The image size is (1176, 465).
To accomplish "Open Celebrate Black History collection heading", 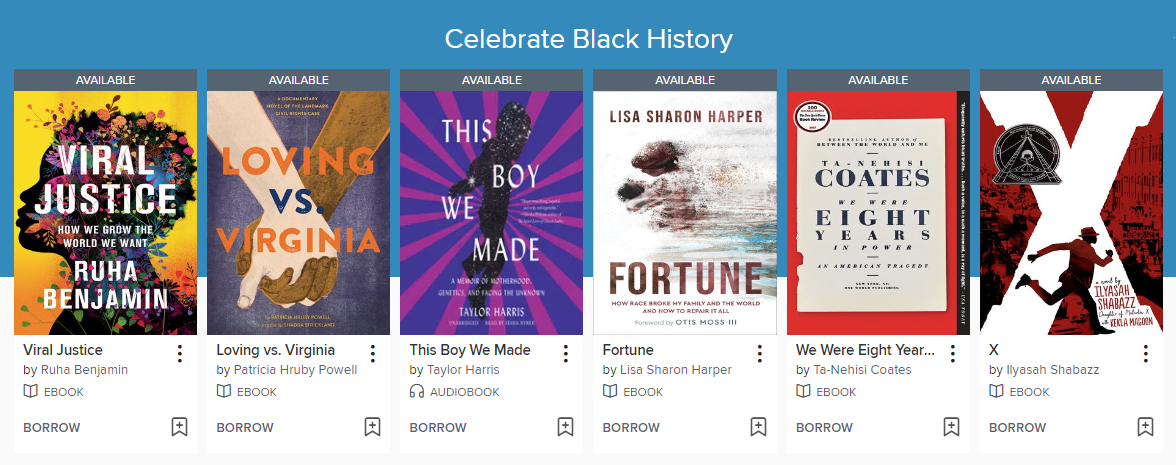I will click(x=588, y=39).
